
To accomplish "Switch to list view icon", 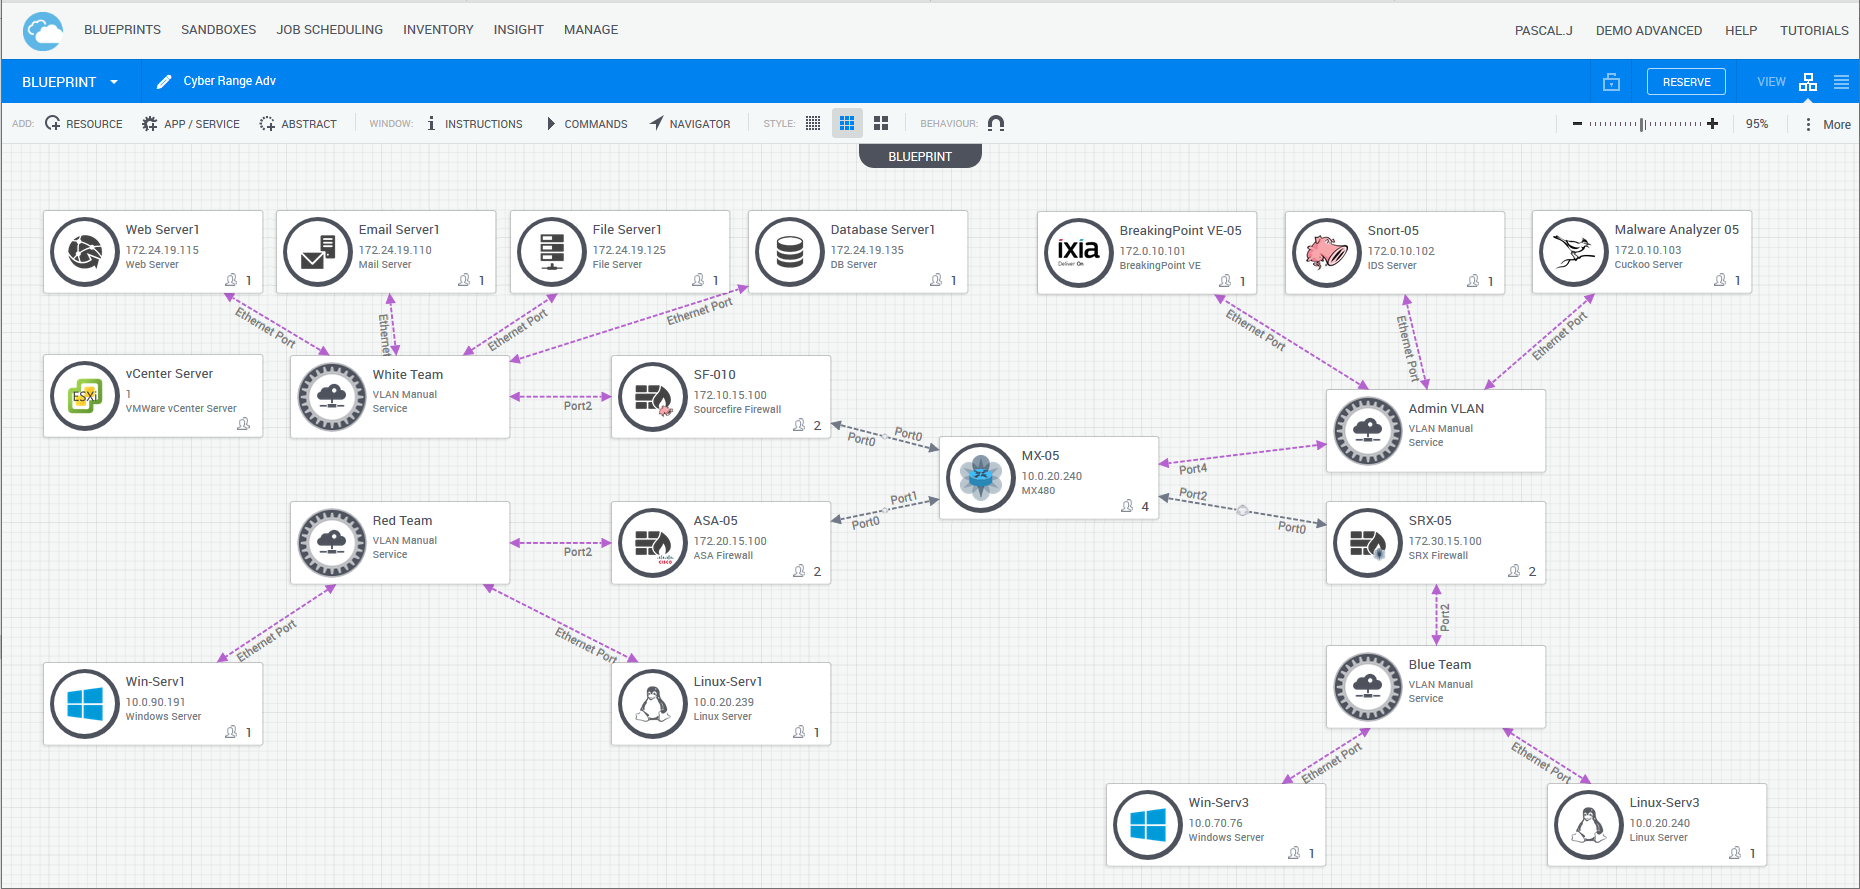I will (x=1841, y=82).
